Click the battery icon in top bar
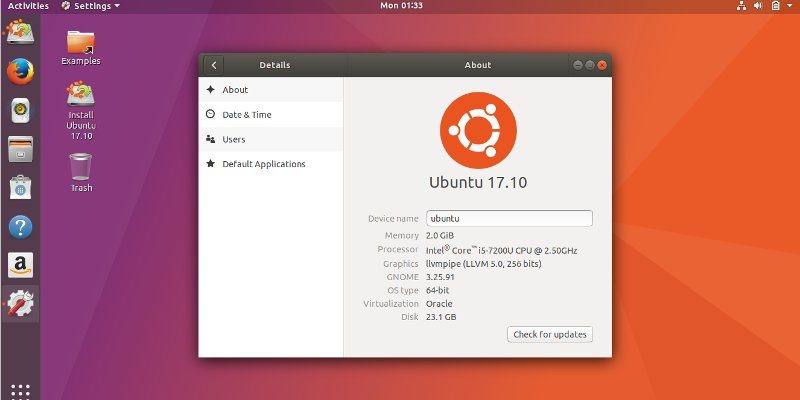The height and width of the screenshot is (400, 800). click(776, 6)
